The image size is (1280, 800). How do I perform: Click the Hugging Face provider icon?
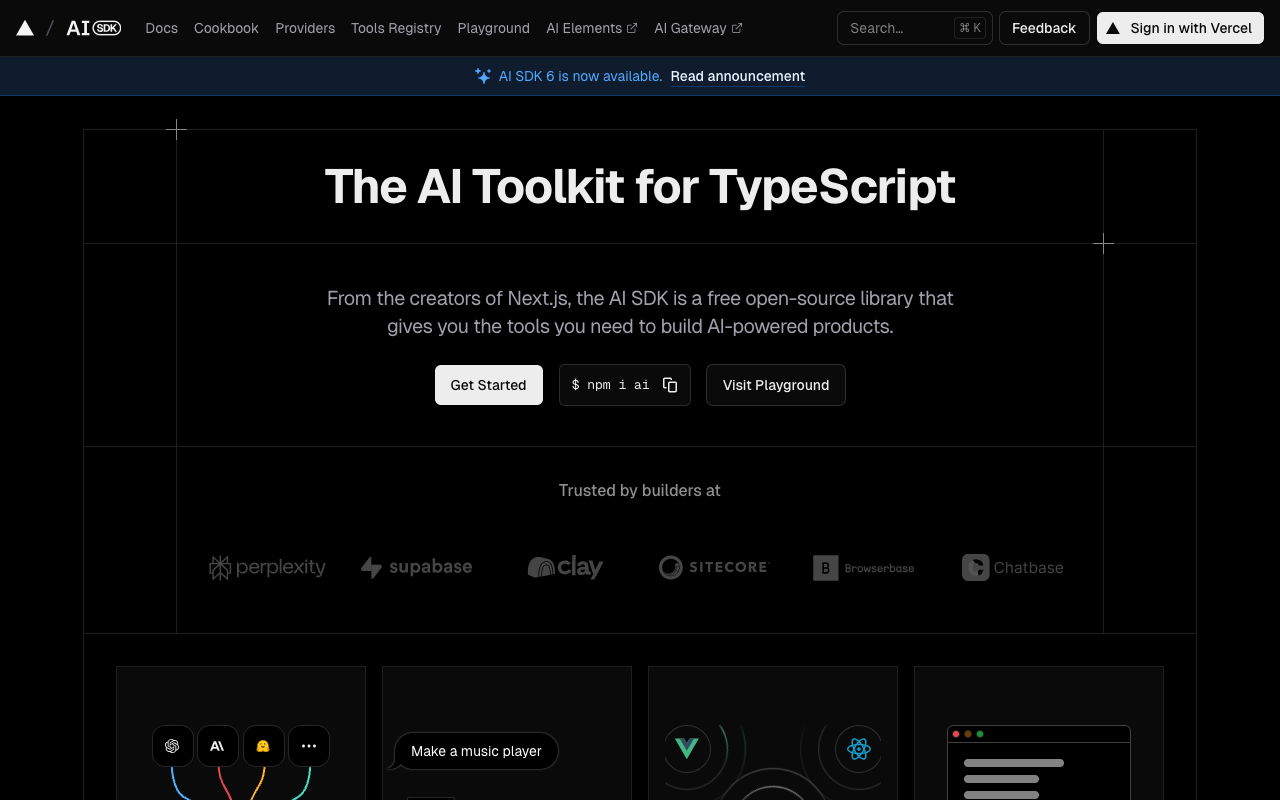264,745
